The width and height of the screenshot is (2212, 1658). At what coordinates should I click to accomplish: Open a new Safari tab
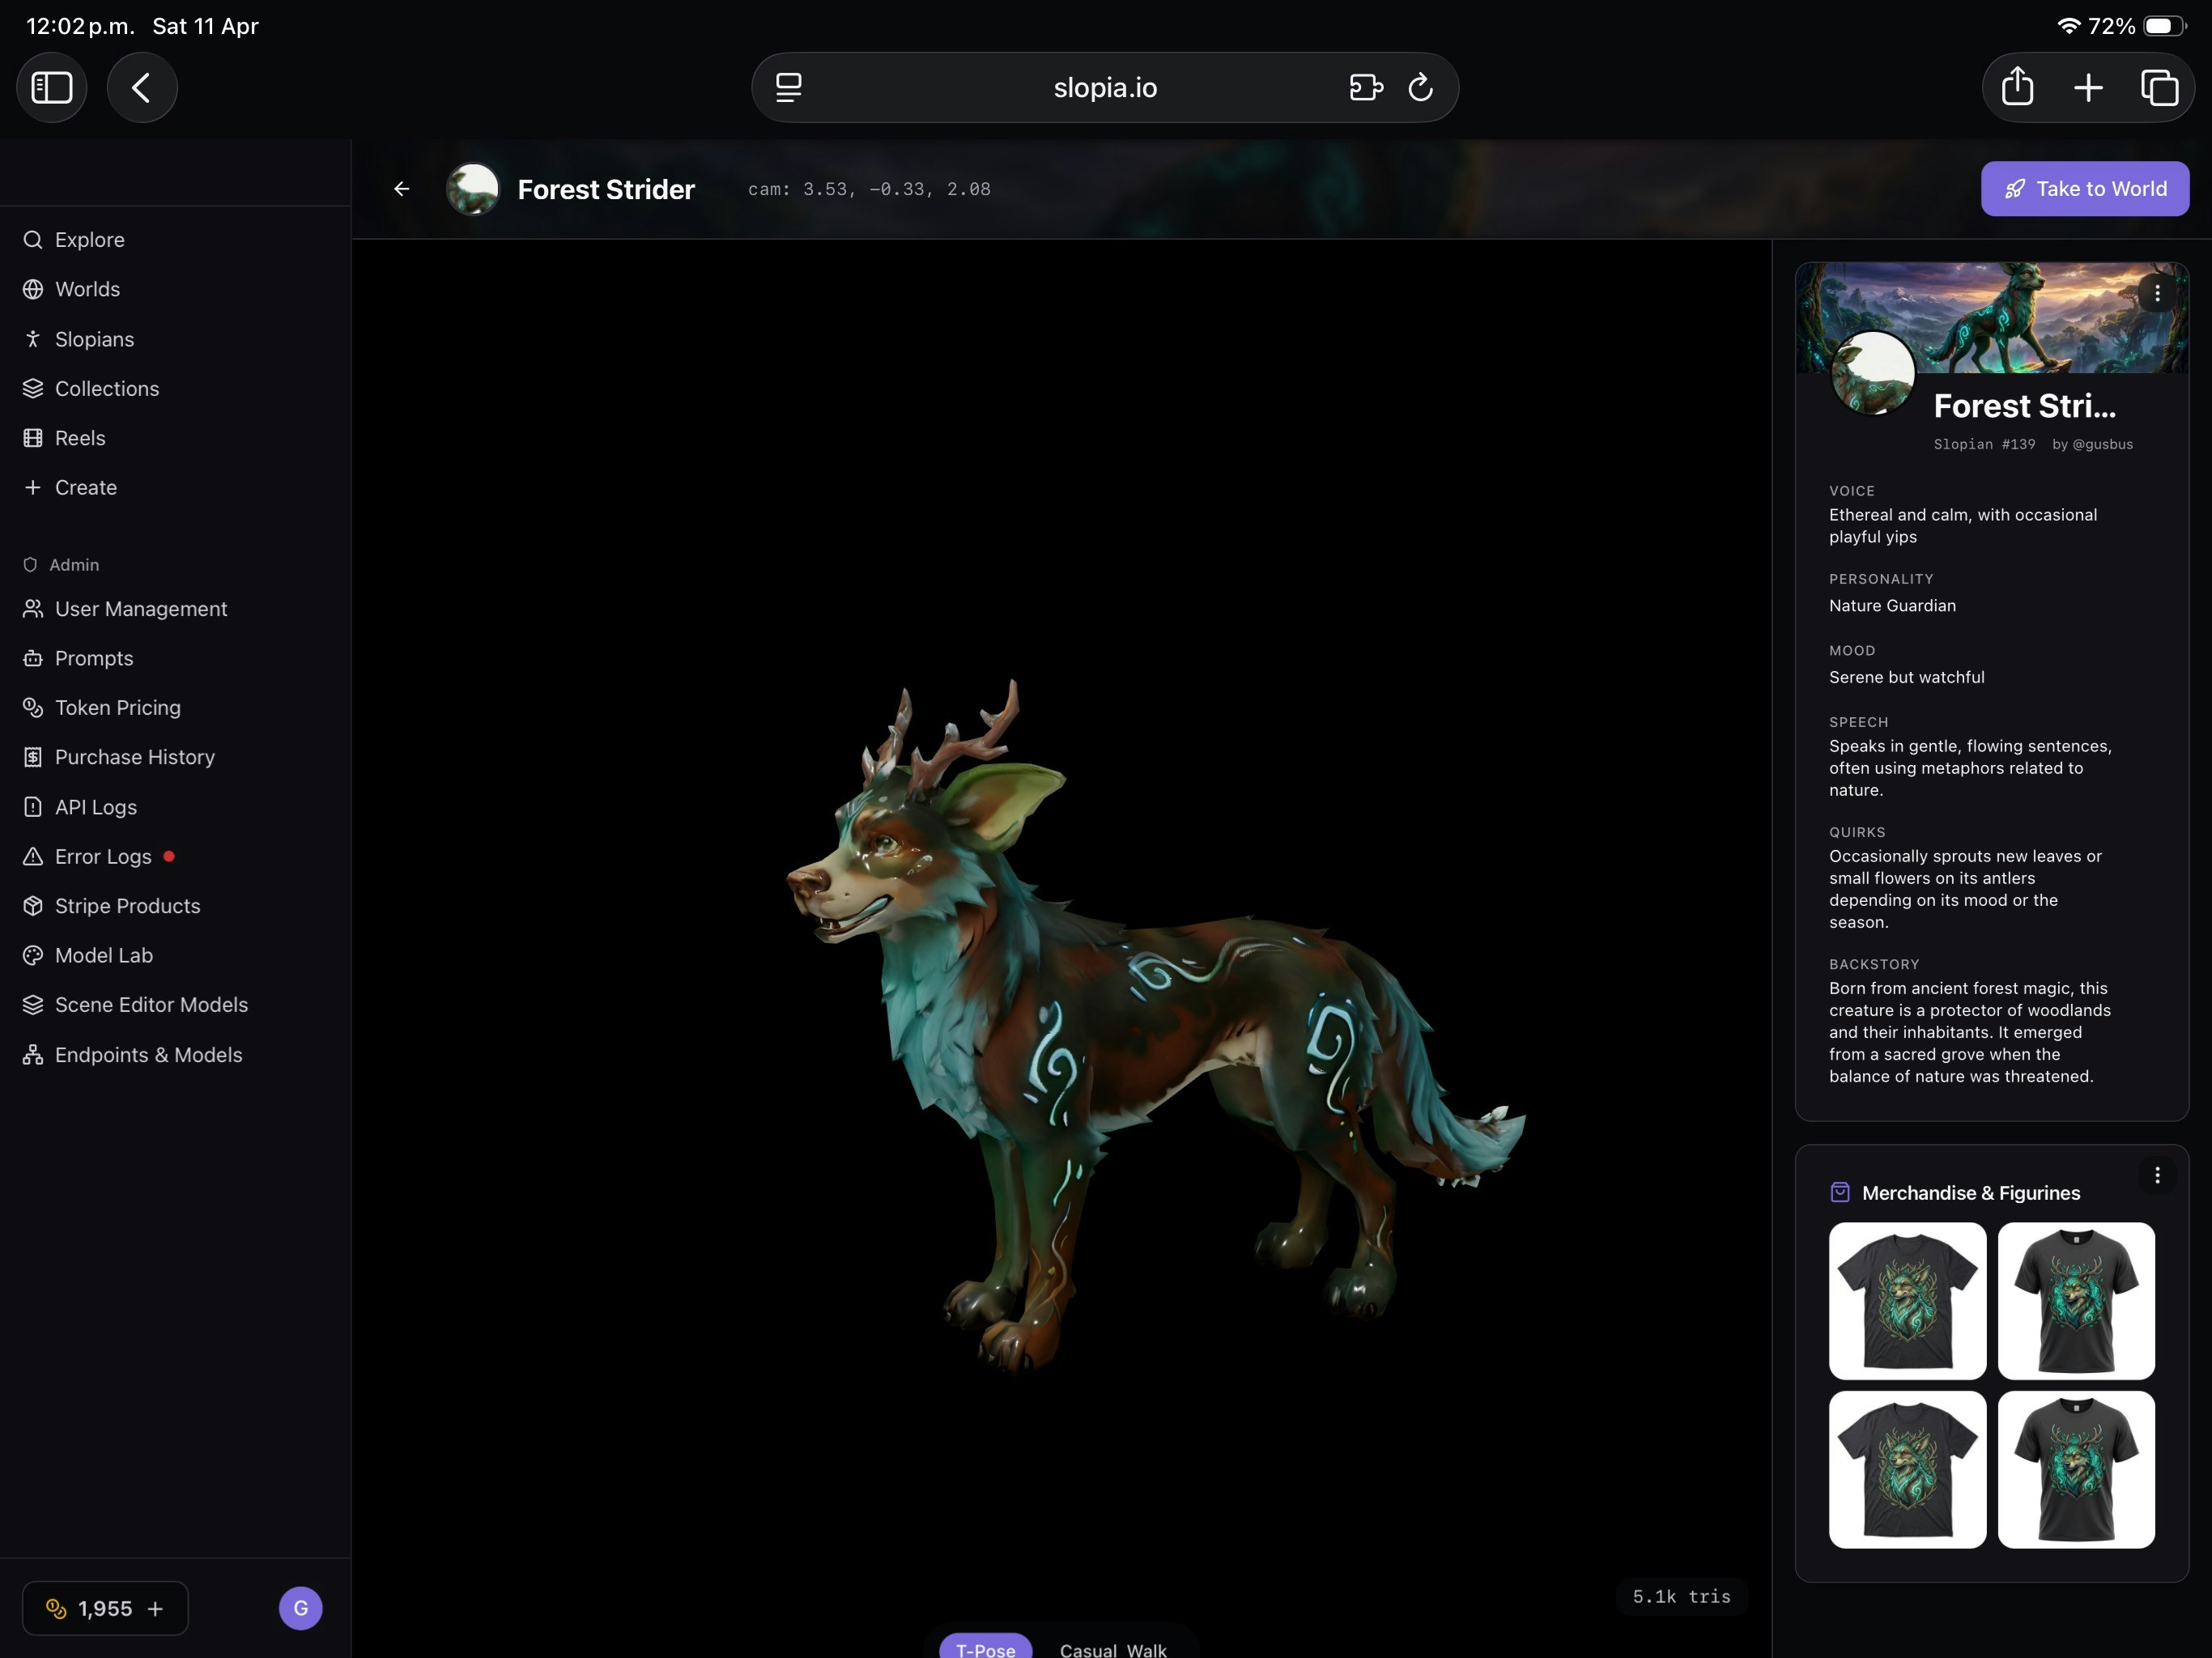point(2088,88)
